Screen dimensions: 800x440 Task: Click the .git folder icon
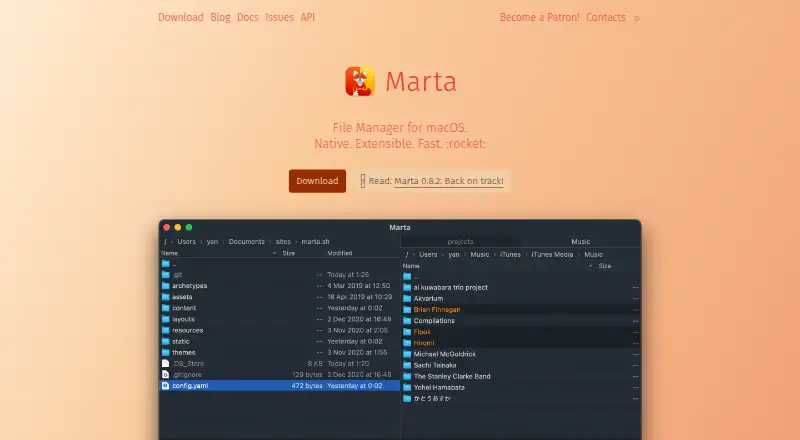pyautogui.click(x=165, y=275)
